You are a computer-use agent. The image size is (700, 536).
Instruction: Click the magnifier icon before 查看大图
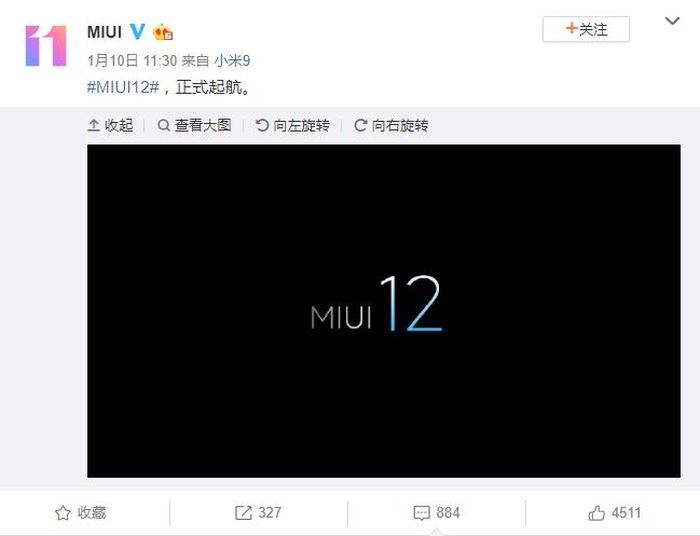(x=164, y=125)
